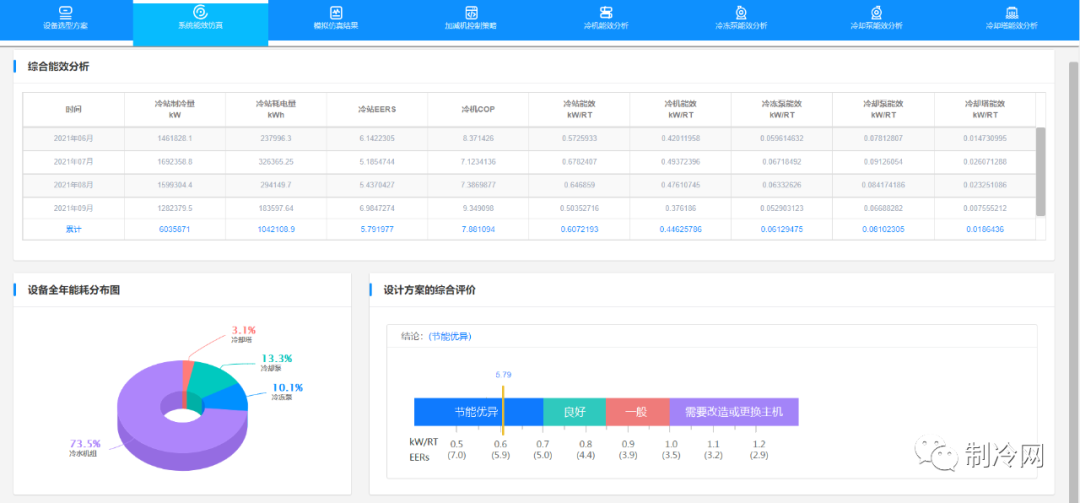Click the 冷却泵能效分析 tab label
Image resolution: width=1080 pixels, height=503 pixels.
click(876, 25)
